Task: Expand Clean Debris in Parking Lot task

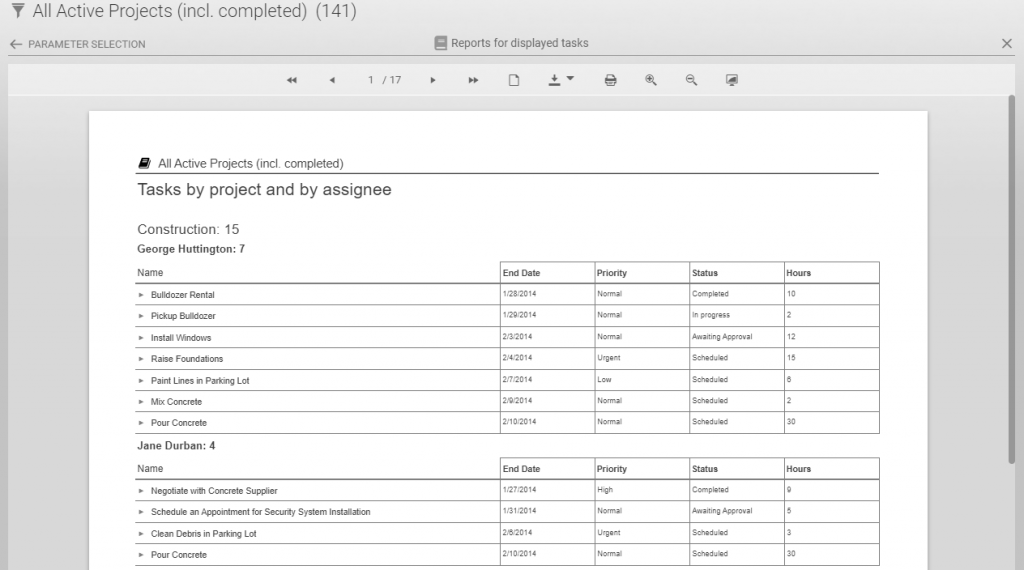Action: (x=140, y=534)
